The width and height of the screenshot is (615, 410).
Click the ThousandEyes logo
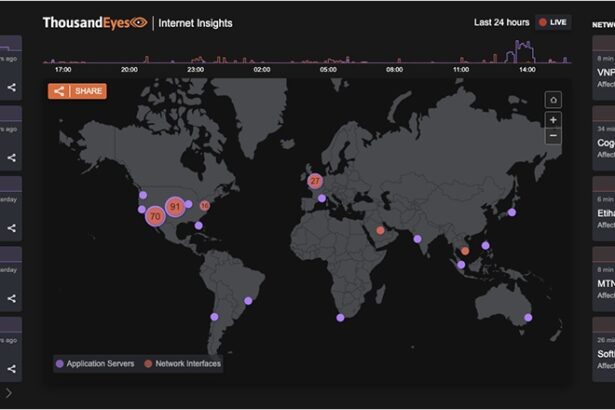94,22
